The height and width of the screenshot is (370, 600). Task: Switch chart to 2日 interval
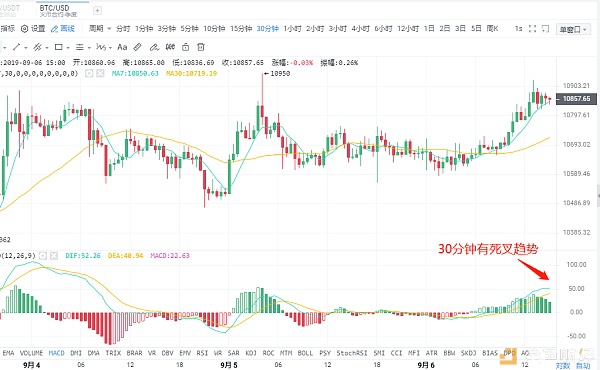[x=445, y=29]
